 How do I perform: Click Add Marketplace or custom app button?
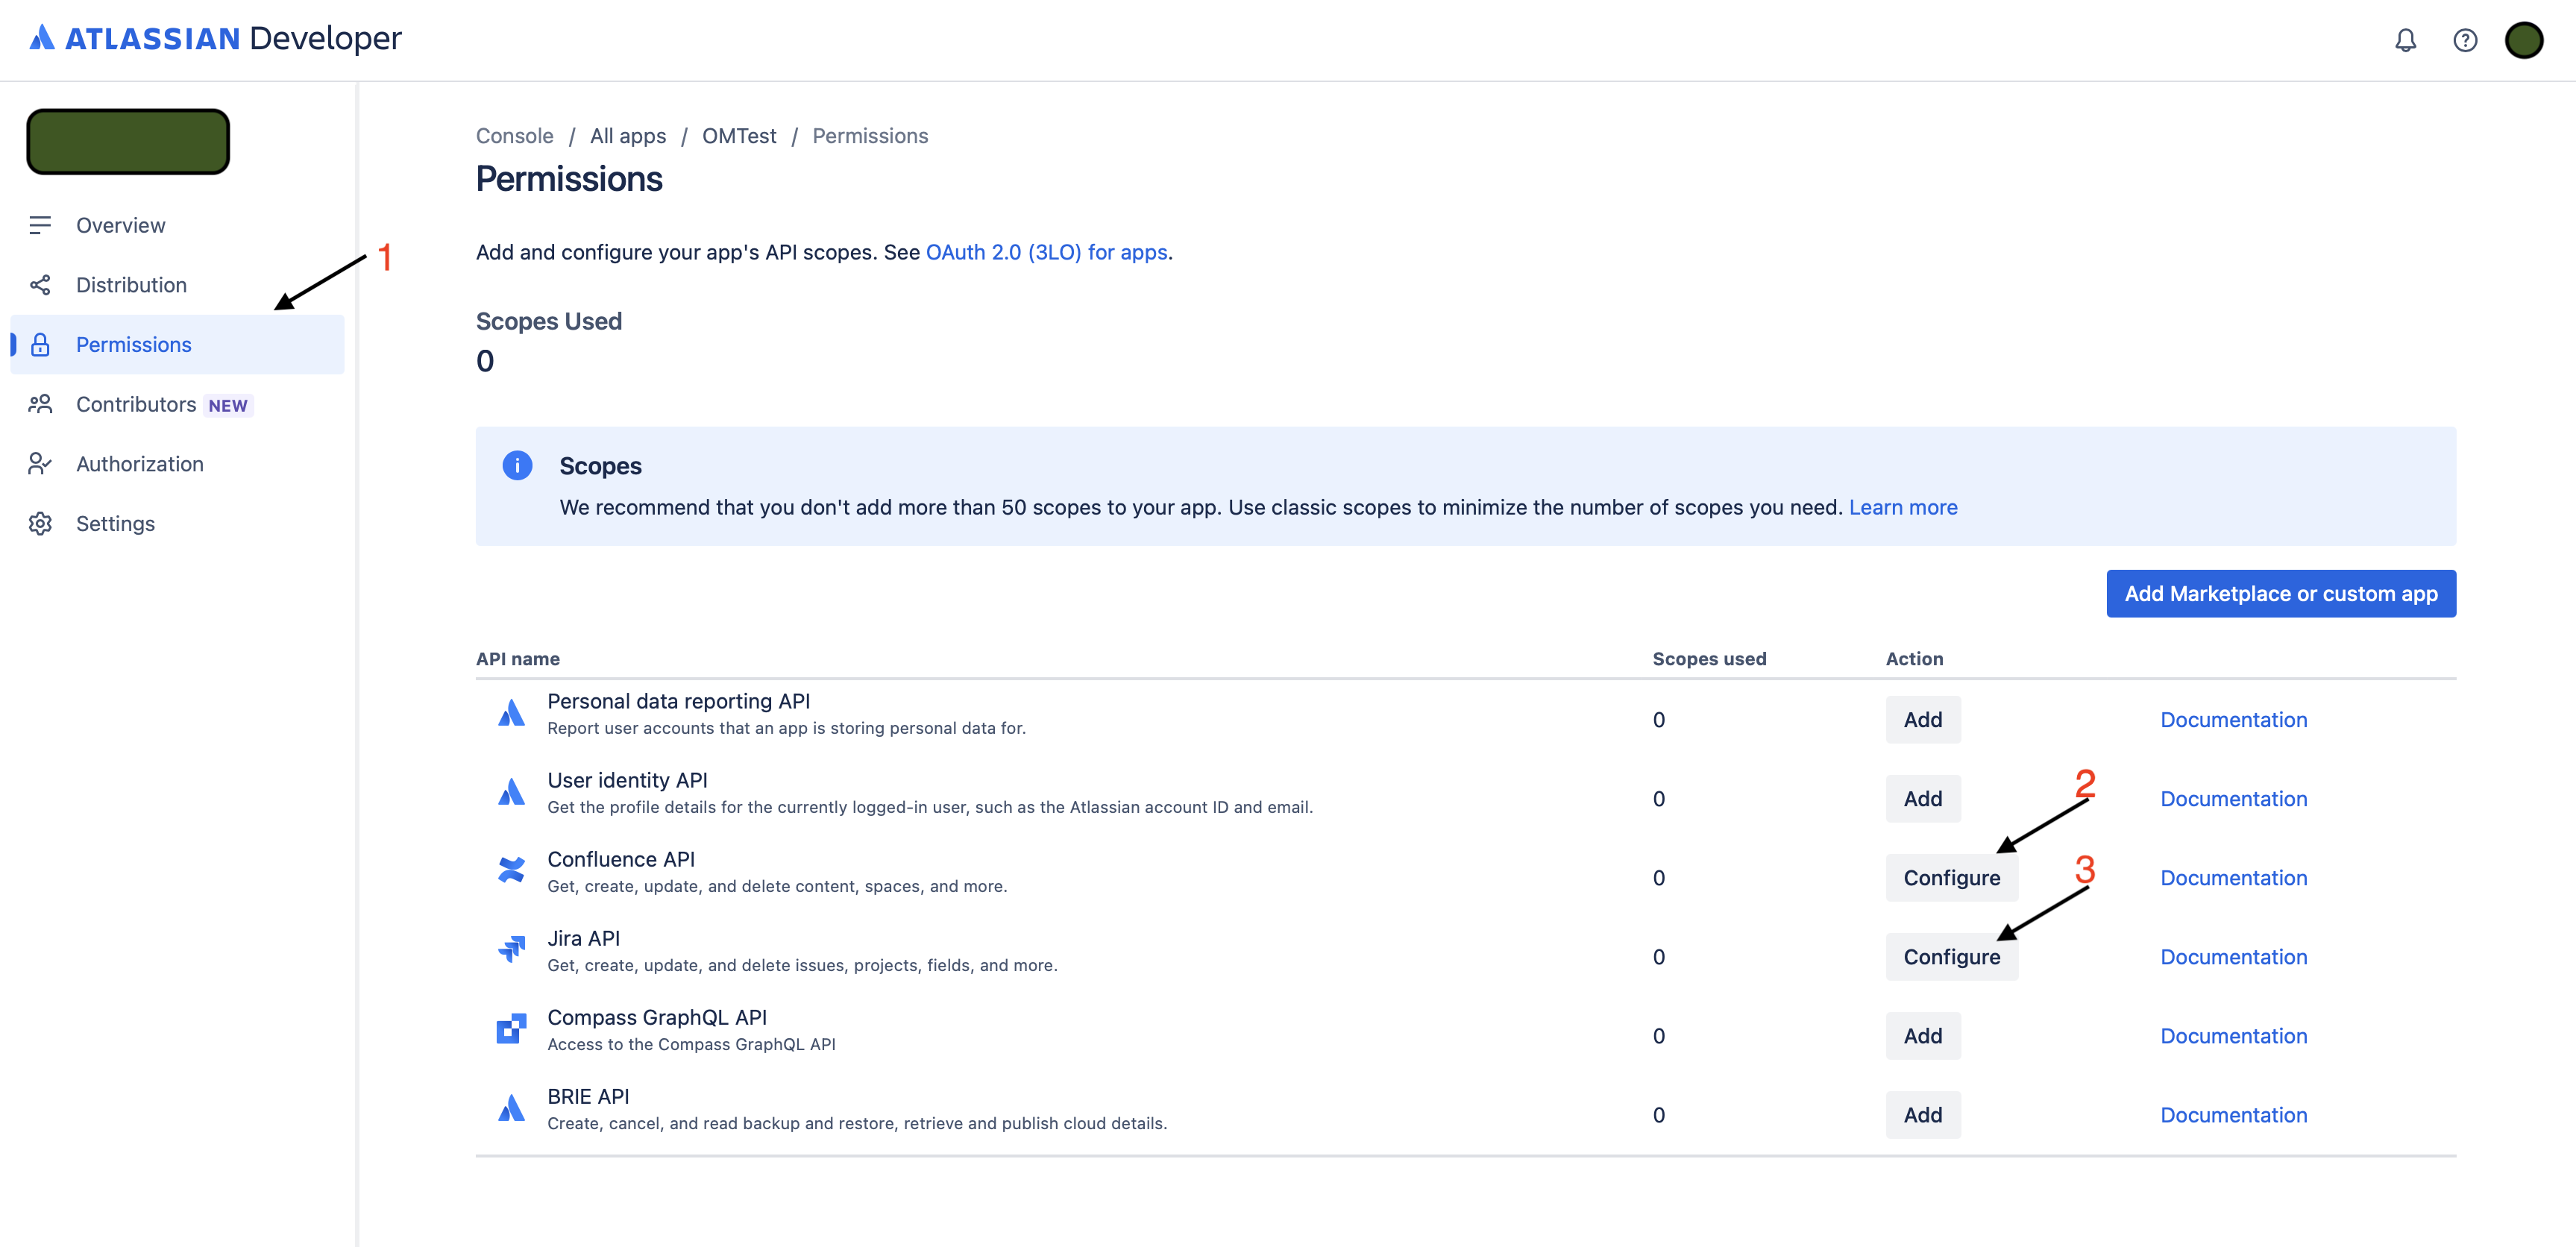[2281, 594]
